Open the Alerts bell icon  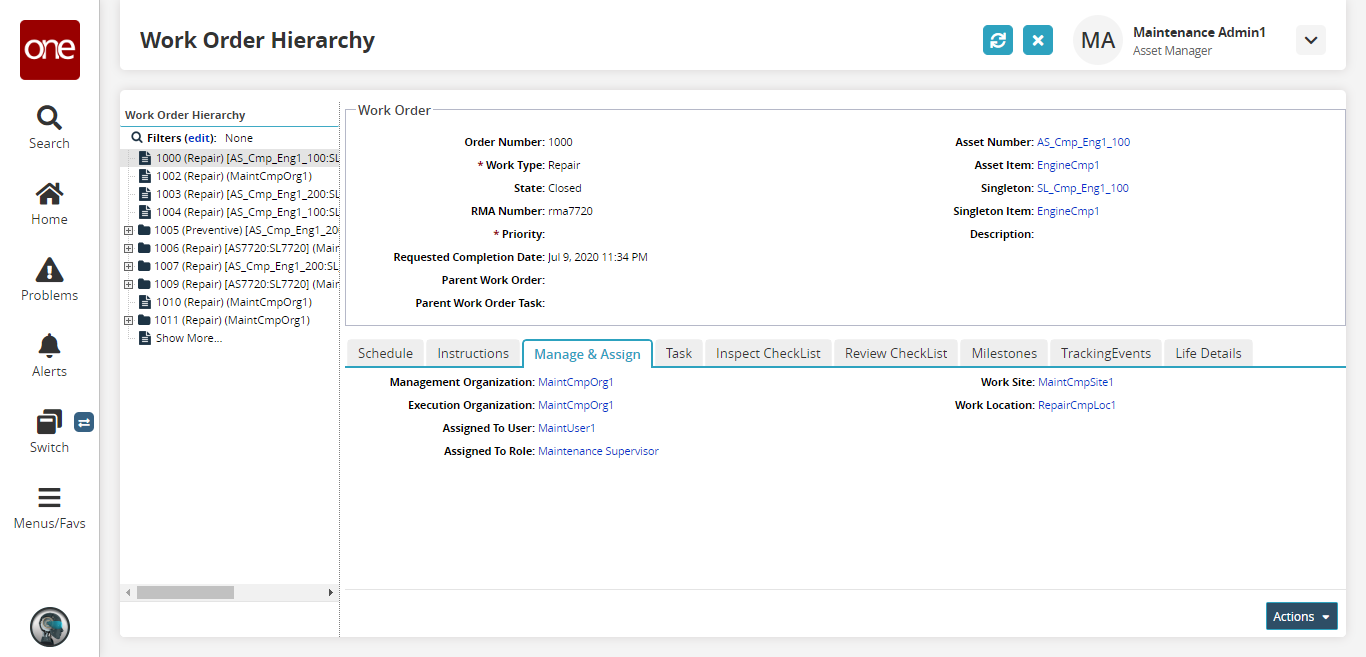coord(49,346)
